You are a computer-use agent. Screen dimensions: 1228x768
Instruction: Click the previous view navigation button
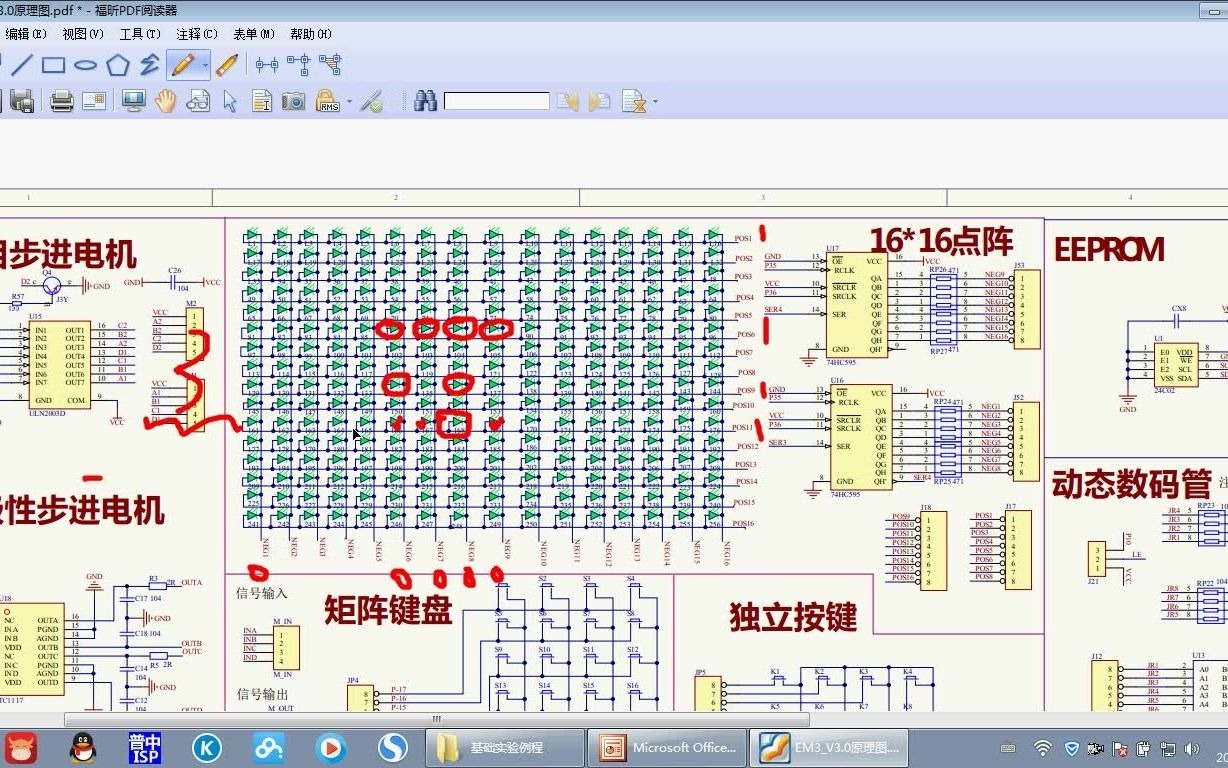click(x=567, y=100)
